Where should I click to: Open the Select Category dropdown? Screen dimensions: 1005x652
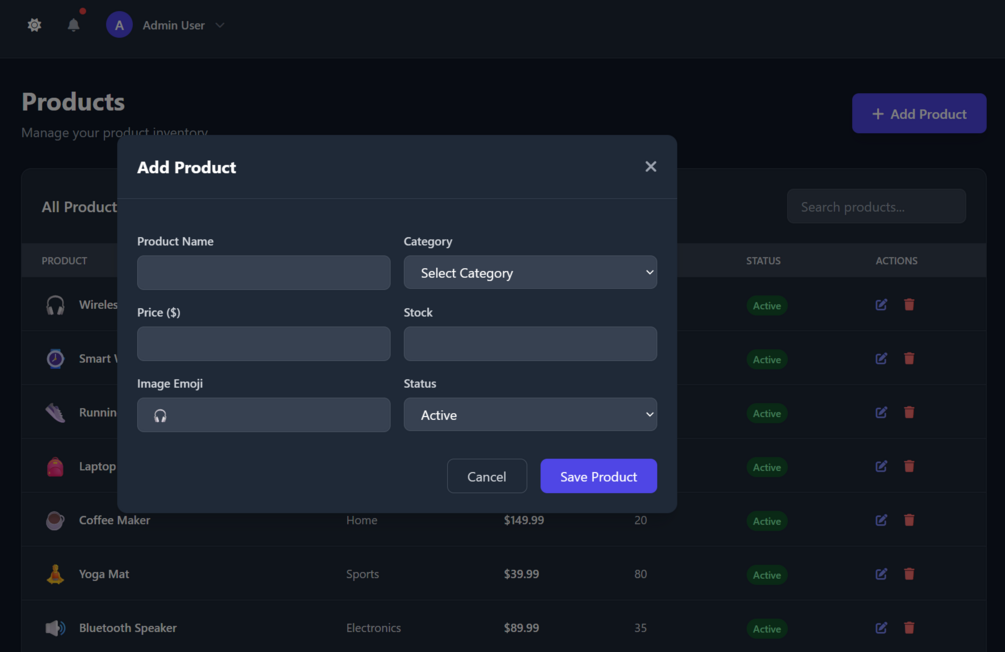[530, 273]
